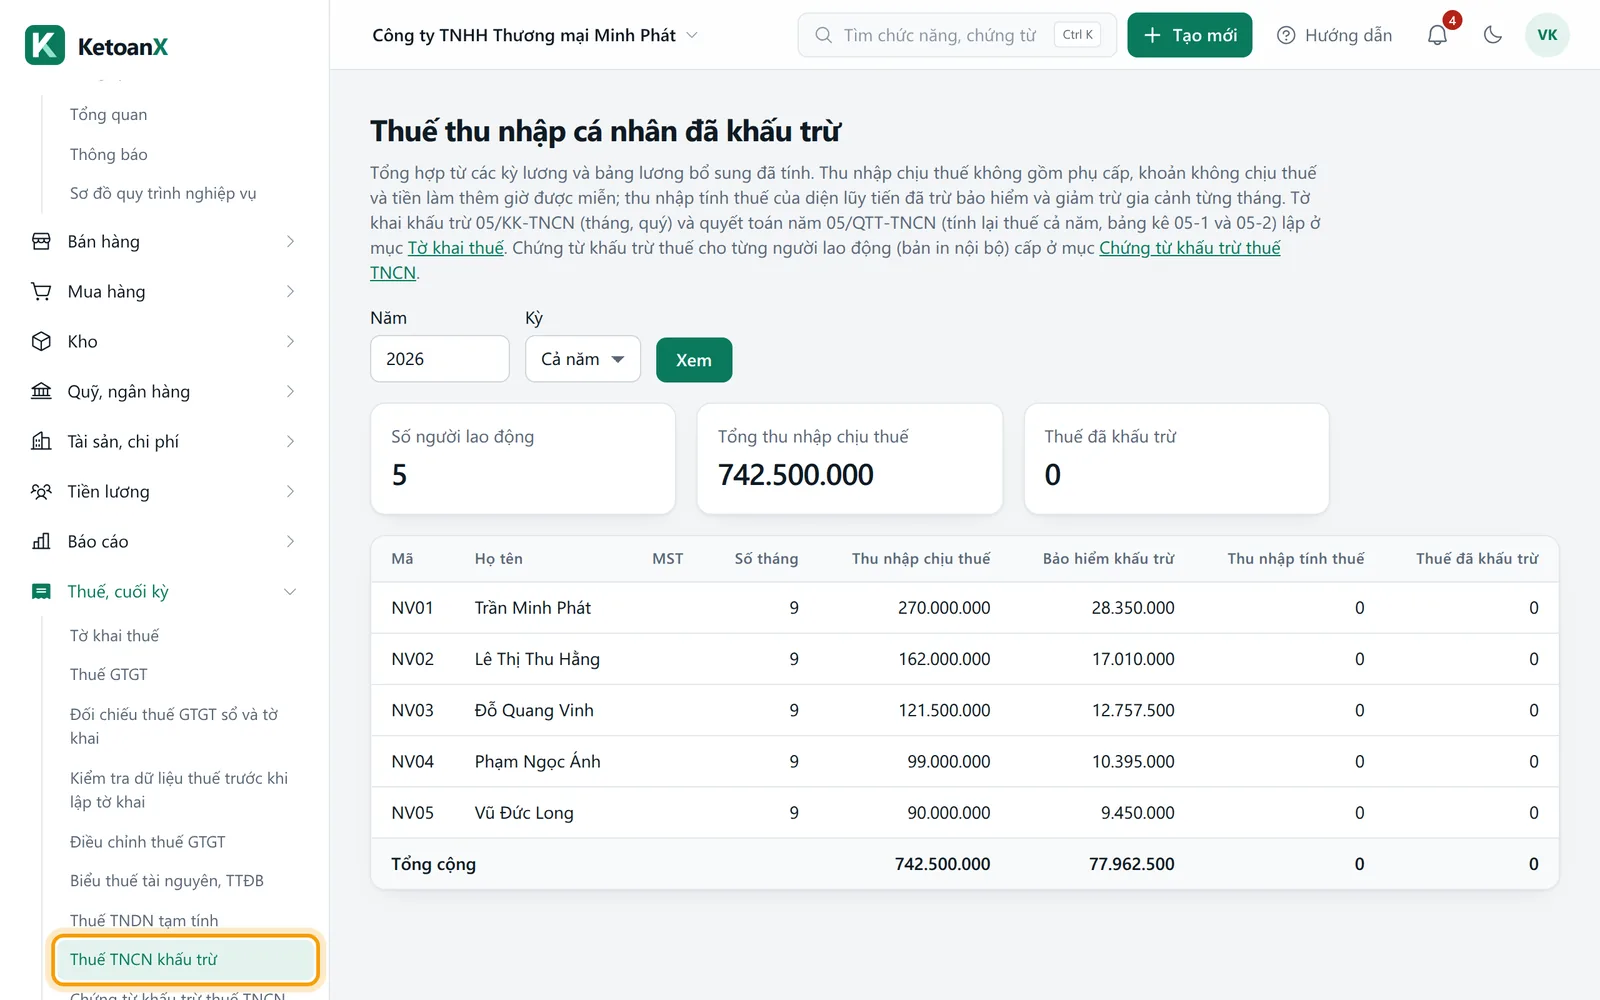Screen dimensions: 1600x1000
Task: Collapse the Thuế, cuối kỳ section
Action: 164,591
